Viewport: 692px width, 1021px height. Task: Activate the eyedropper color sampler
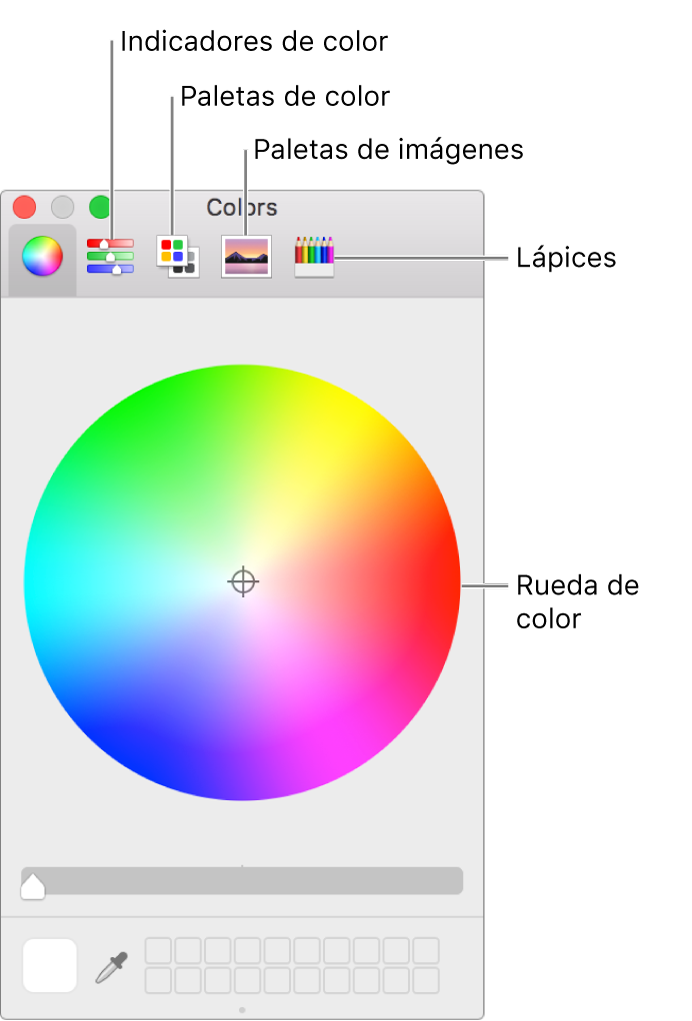click(x=111, y=966)
